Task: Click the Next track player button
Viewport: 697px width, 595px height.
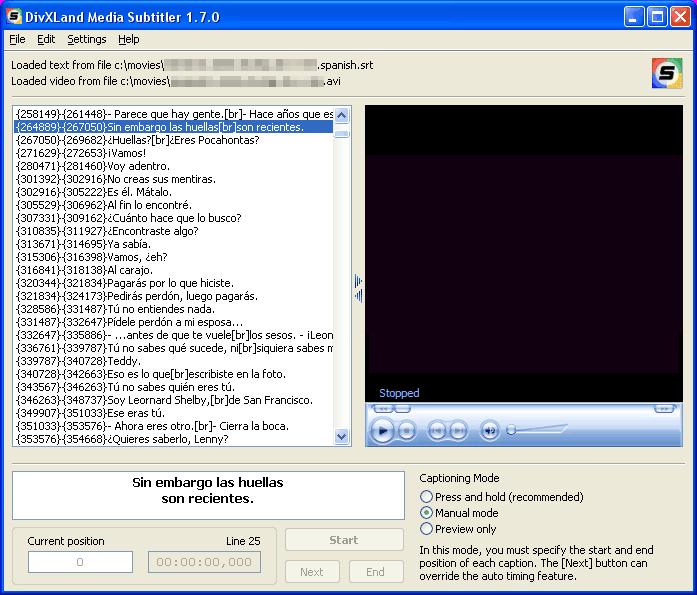Action: (458, 430)
